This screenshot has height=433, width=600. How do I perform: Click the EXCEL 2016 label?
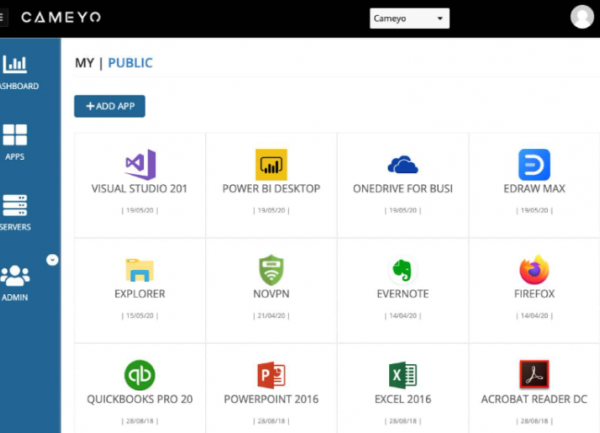[x=403, y=399]
